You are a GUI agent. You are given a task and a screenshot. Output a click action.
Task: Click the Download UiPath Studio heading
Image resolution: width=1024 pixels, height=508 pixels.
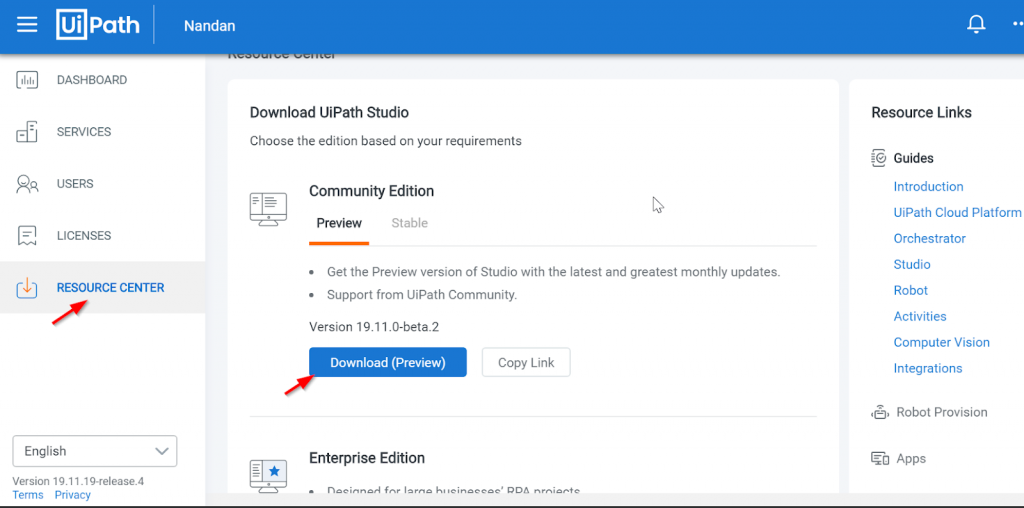pyautogui.click(x=329, y=112)
